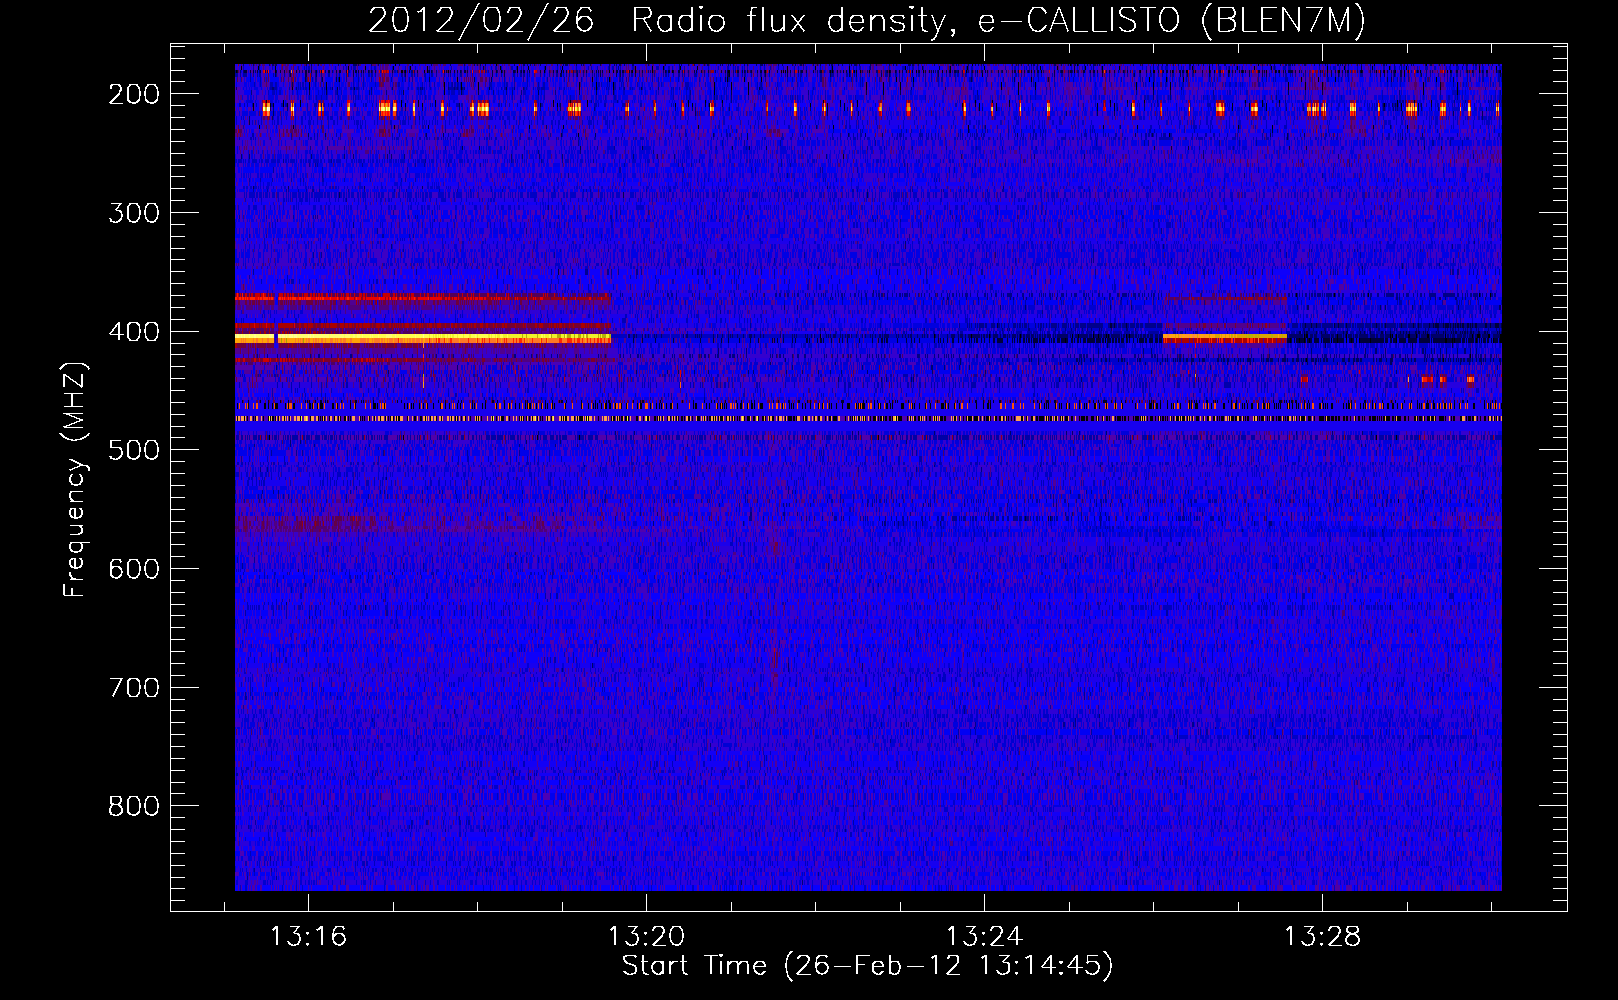Click the date '2012/02/26' in the title

tap(481, 21)
